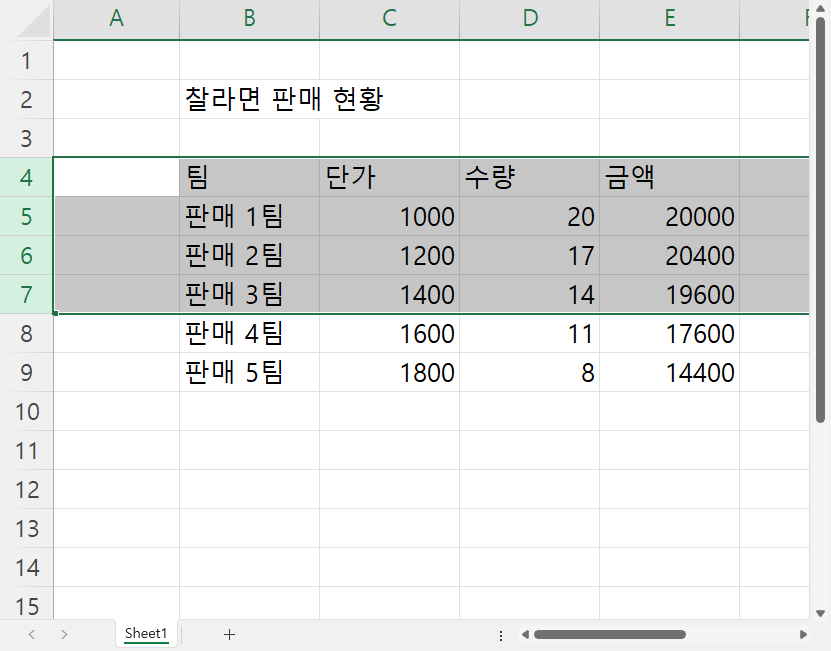Select quantity cell 20
This screenshot has height=651, width=831.
click(529, 216)
